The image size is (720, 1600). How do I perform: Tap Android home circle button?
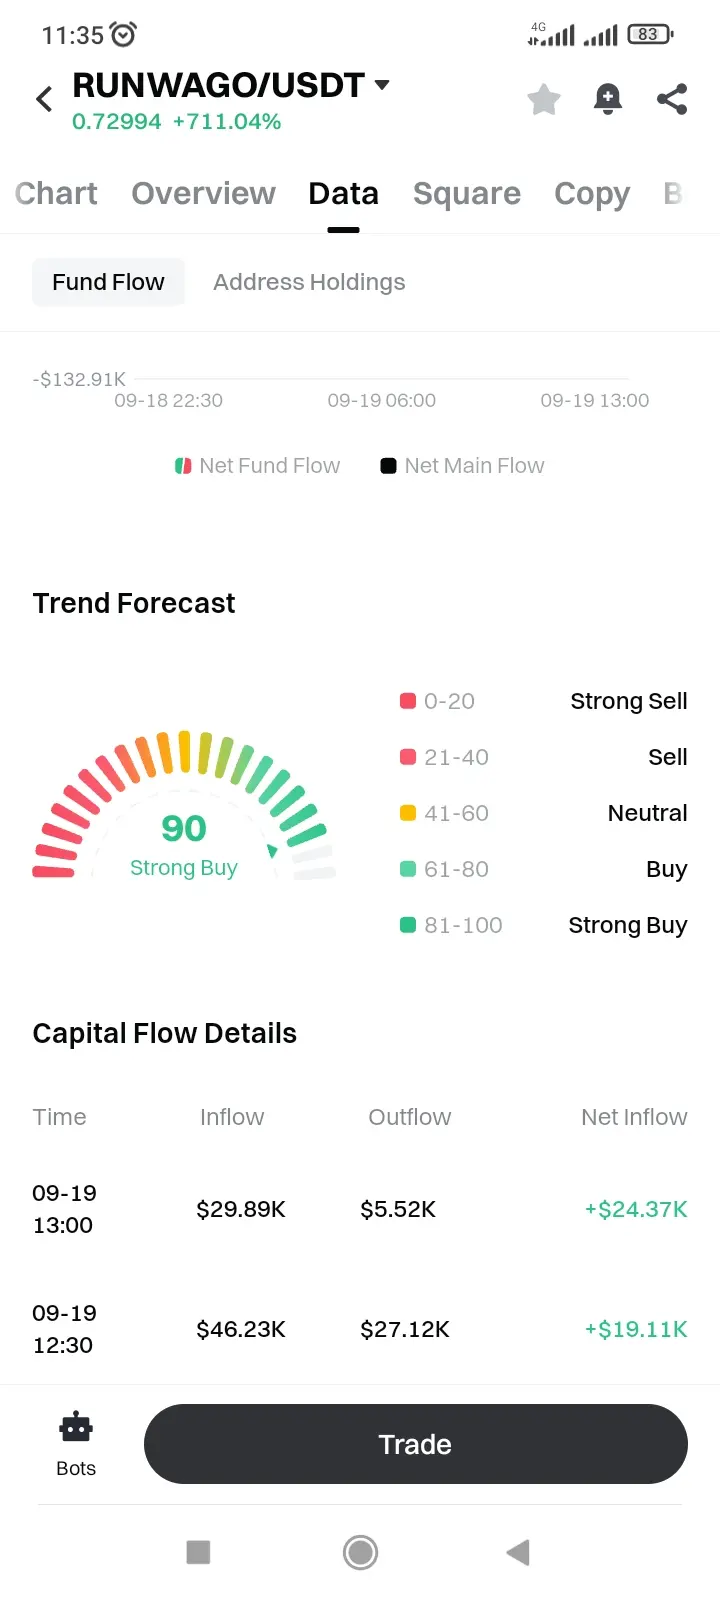click(x=360, y=1552)
